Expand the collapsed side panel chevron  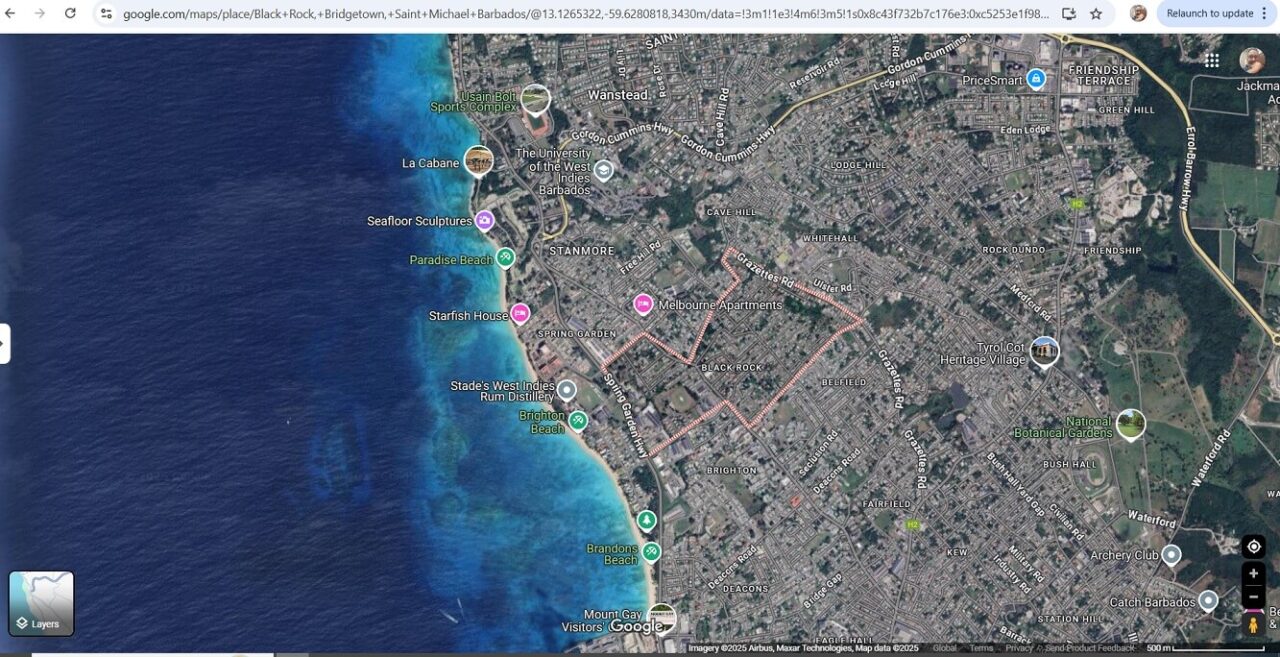point(4,343)
